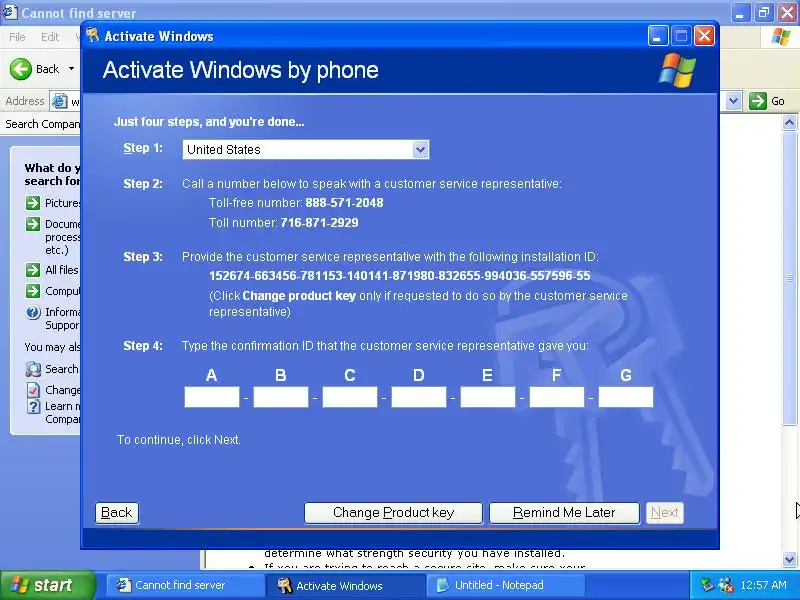Click the greyed Next button
Screen dimensions: 800x600
click(665, 513)
